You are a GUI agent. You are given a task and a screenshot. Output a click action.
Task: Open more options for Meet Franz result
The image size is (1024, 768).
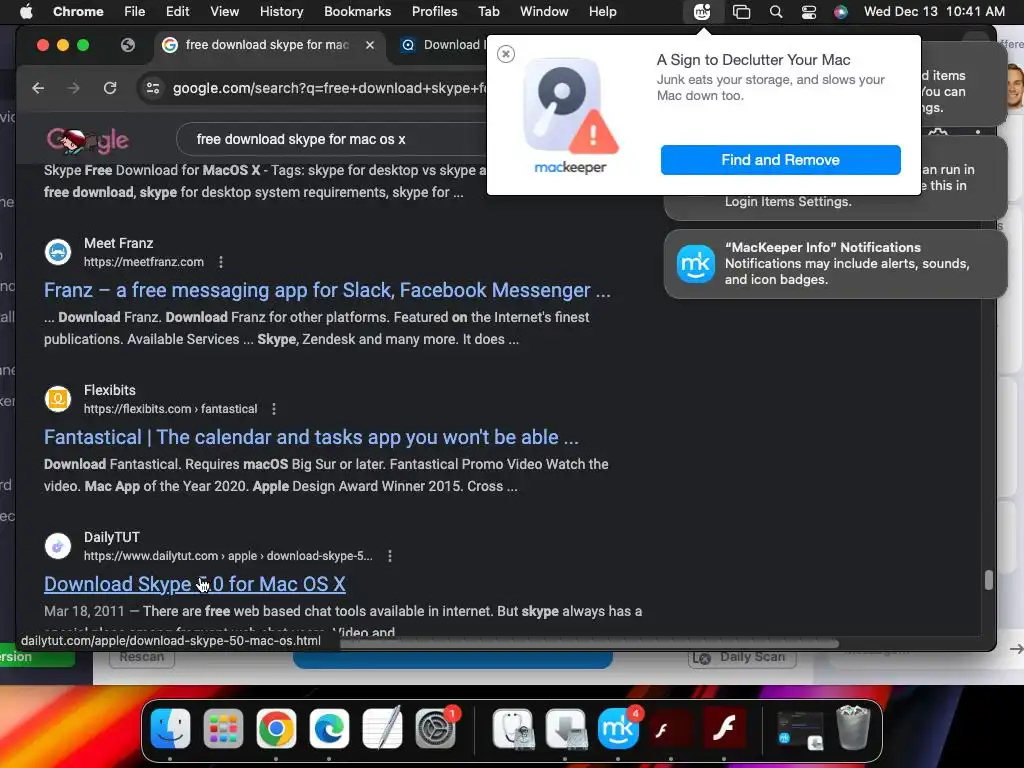pos(221,262)
